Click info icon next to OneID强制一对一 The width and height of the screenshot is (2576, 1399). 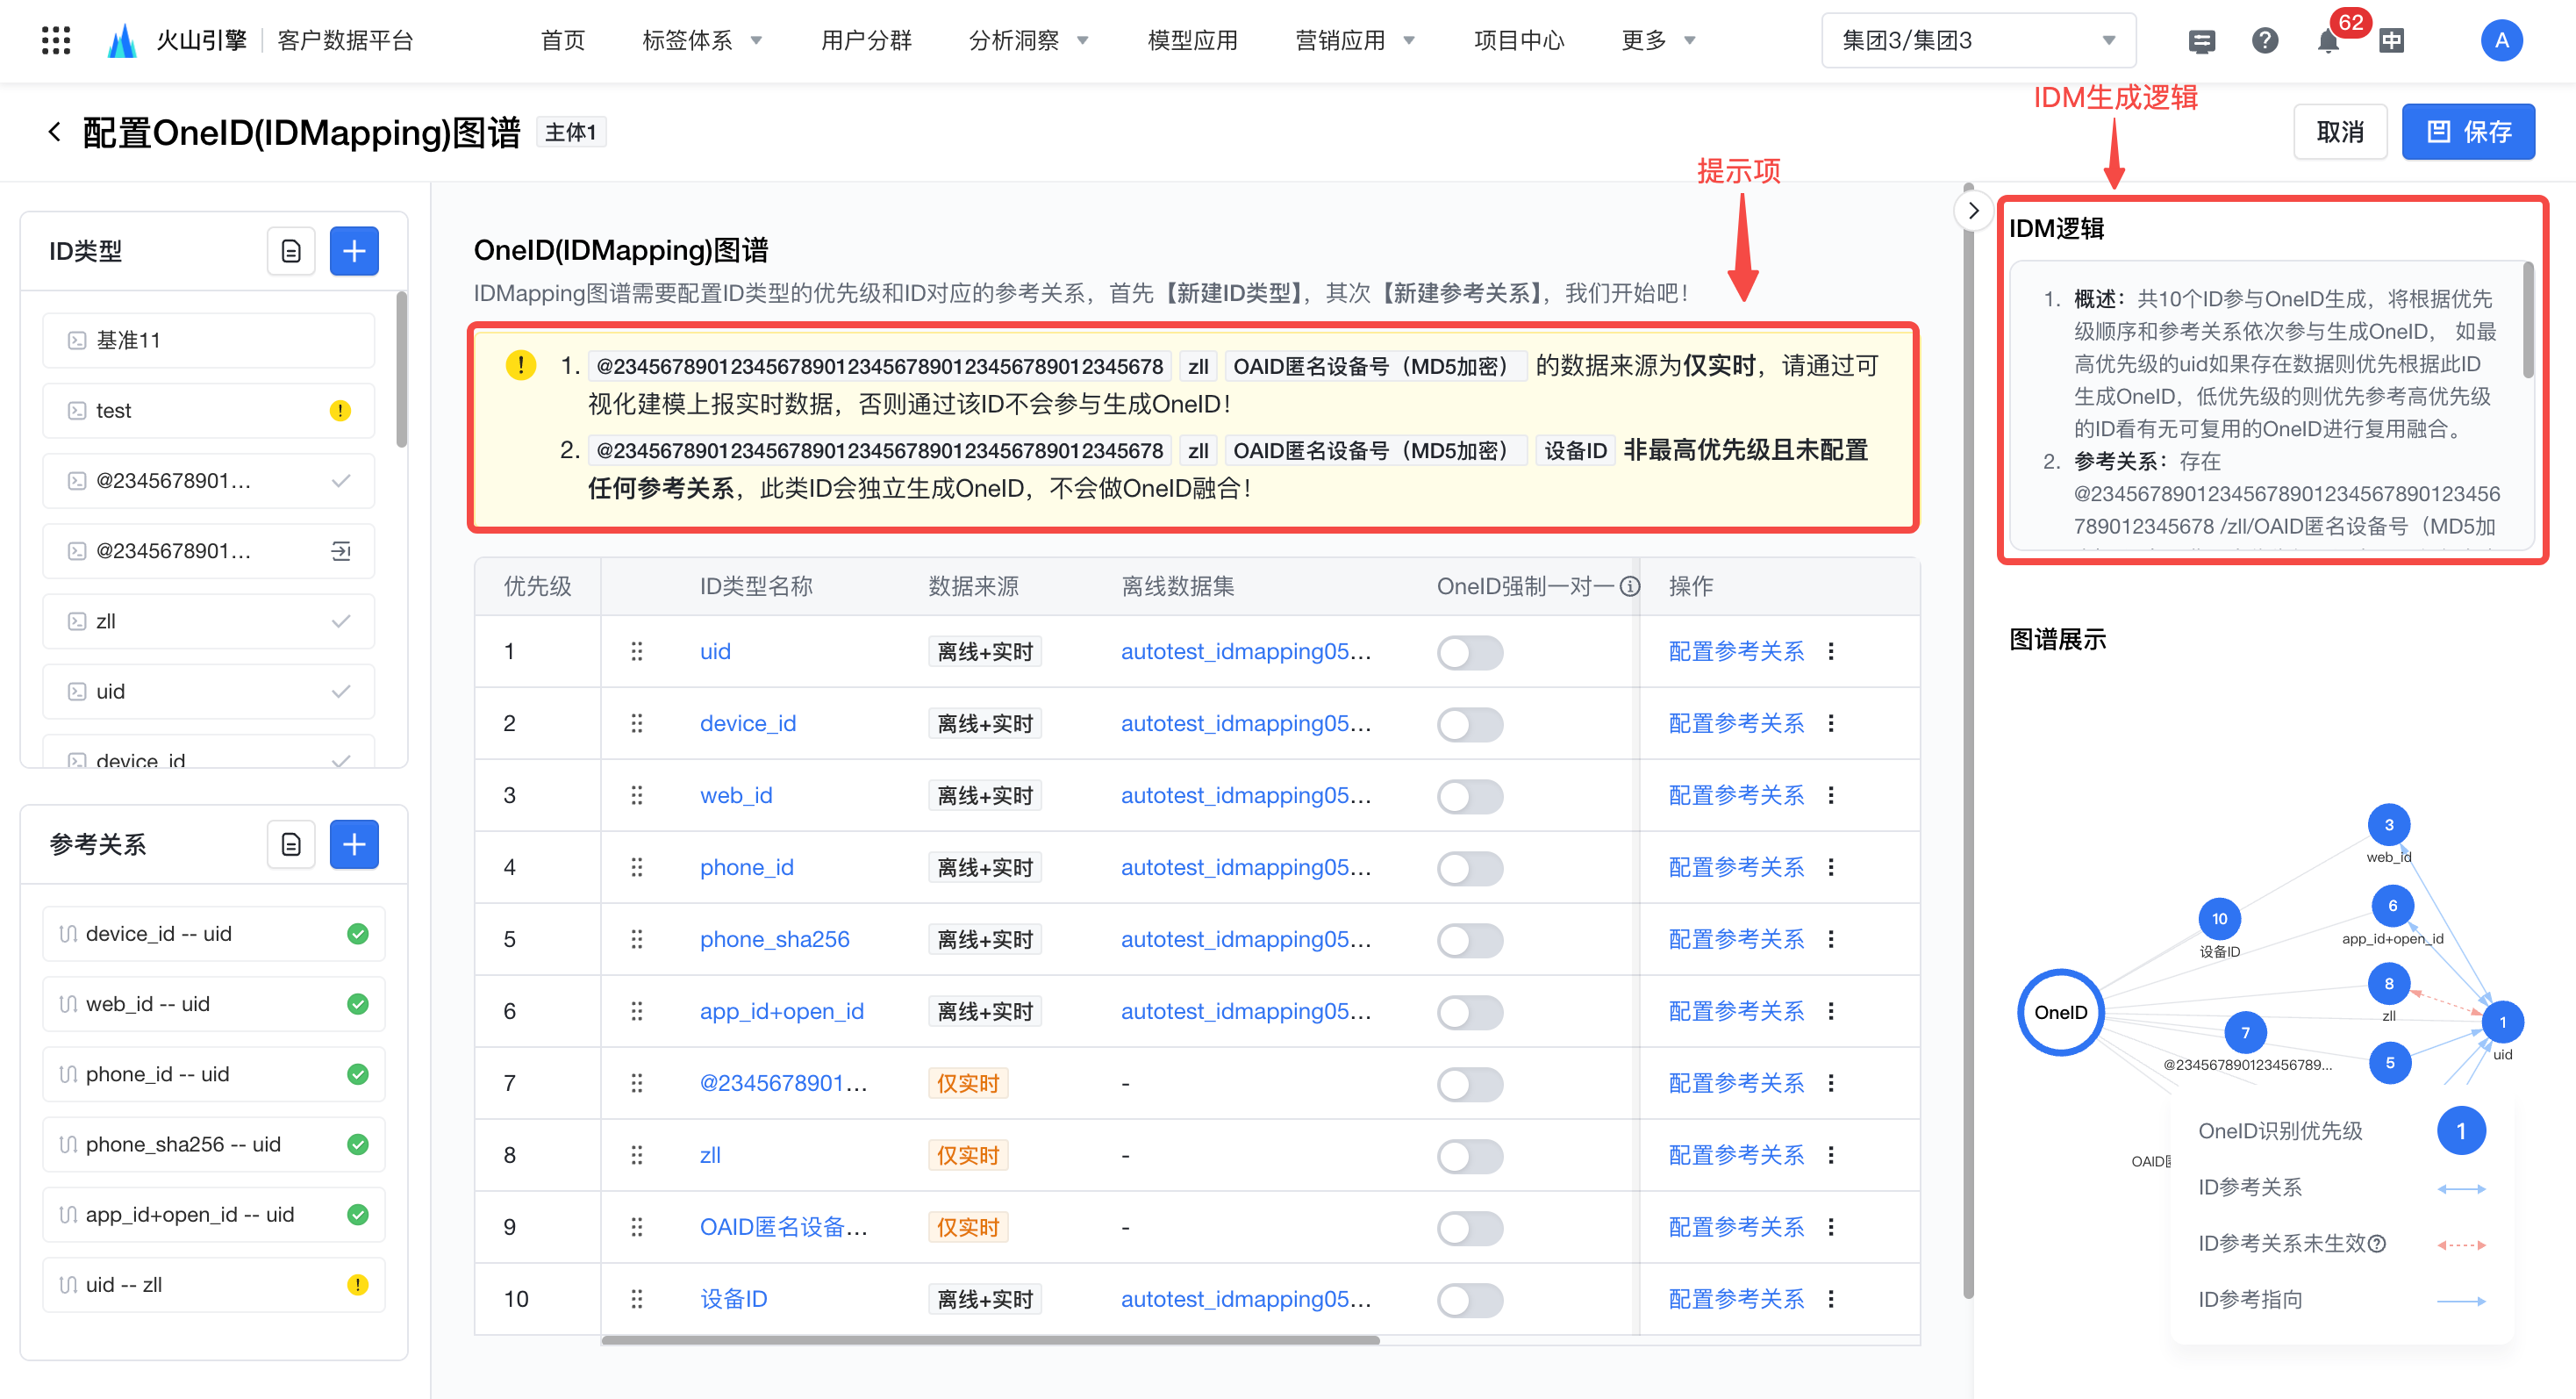coord(1630,586)
